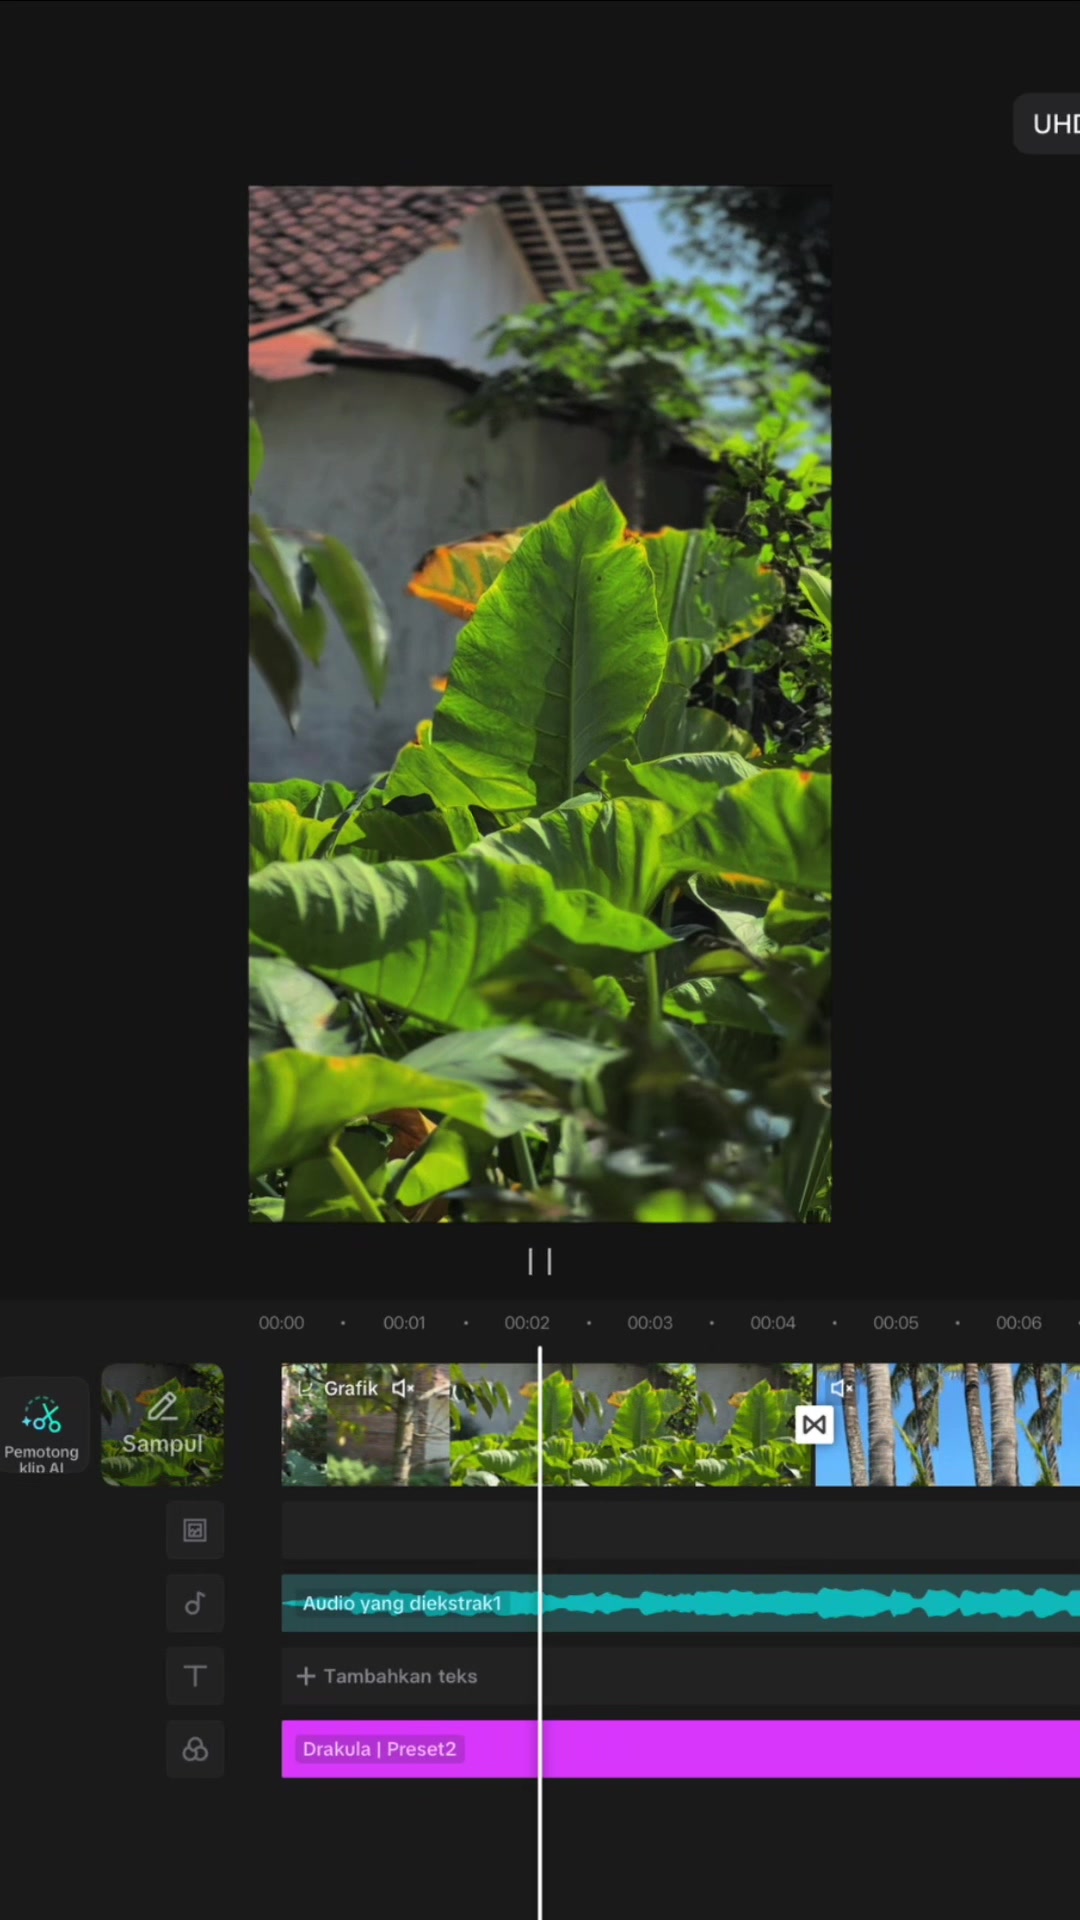Click the 00:01 mark on timeline ruler

(x=404, y=1323)
